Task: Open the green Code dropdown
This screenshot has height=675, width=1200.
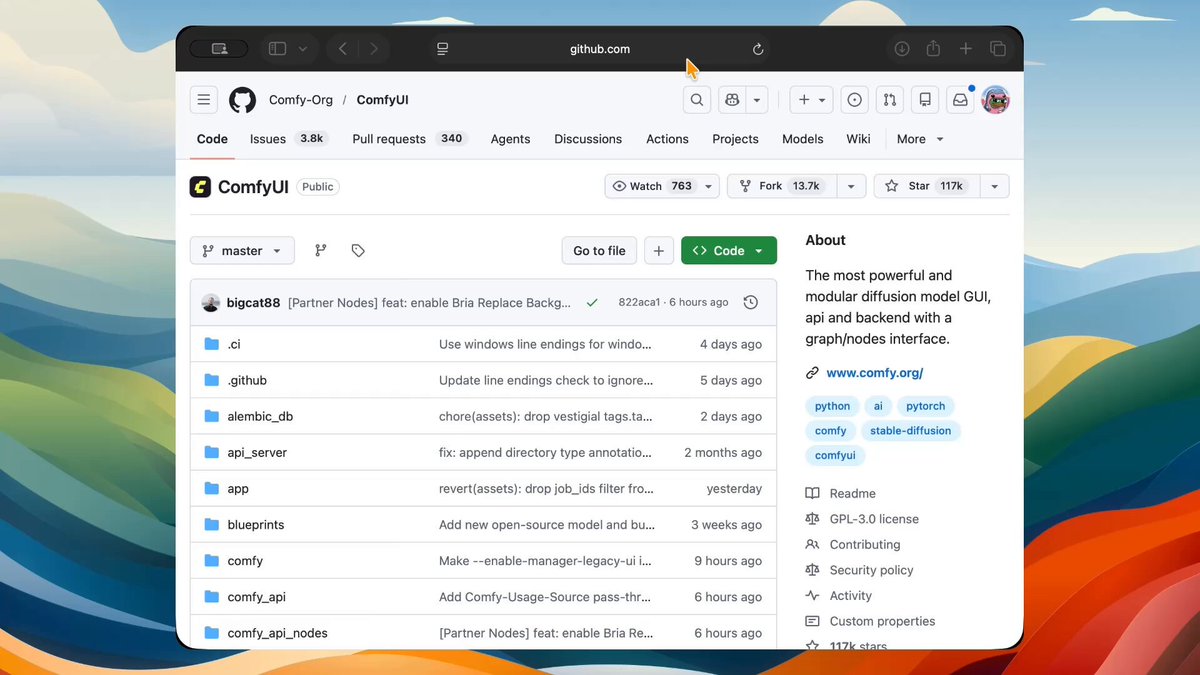Action: coord(729,251)
